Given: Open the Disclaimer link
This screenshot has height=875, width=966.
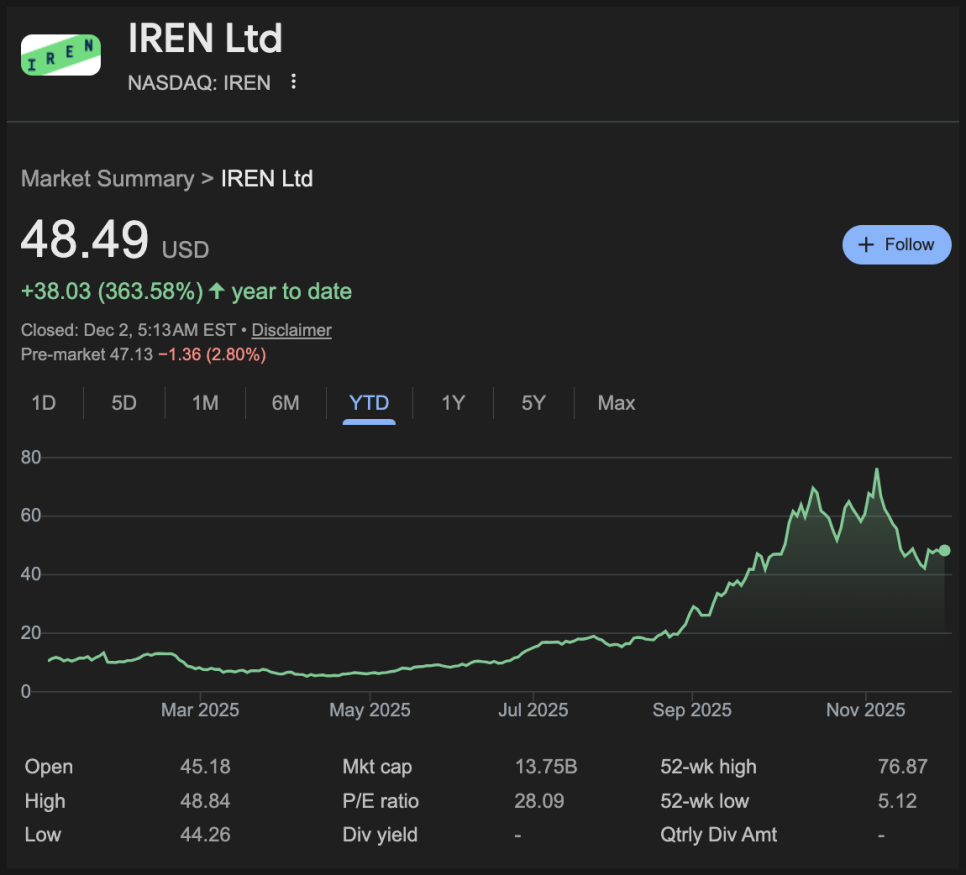Looking at the screenshot, I should [x=291, y=330].
